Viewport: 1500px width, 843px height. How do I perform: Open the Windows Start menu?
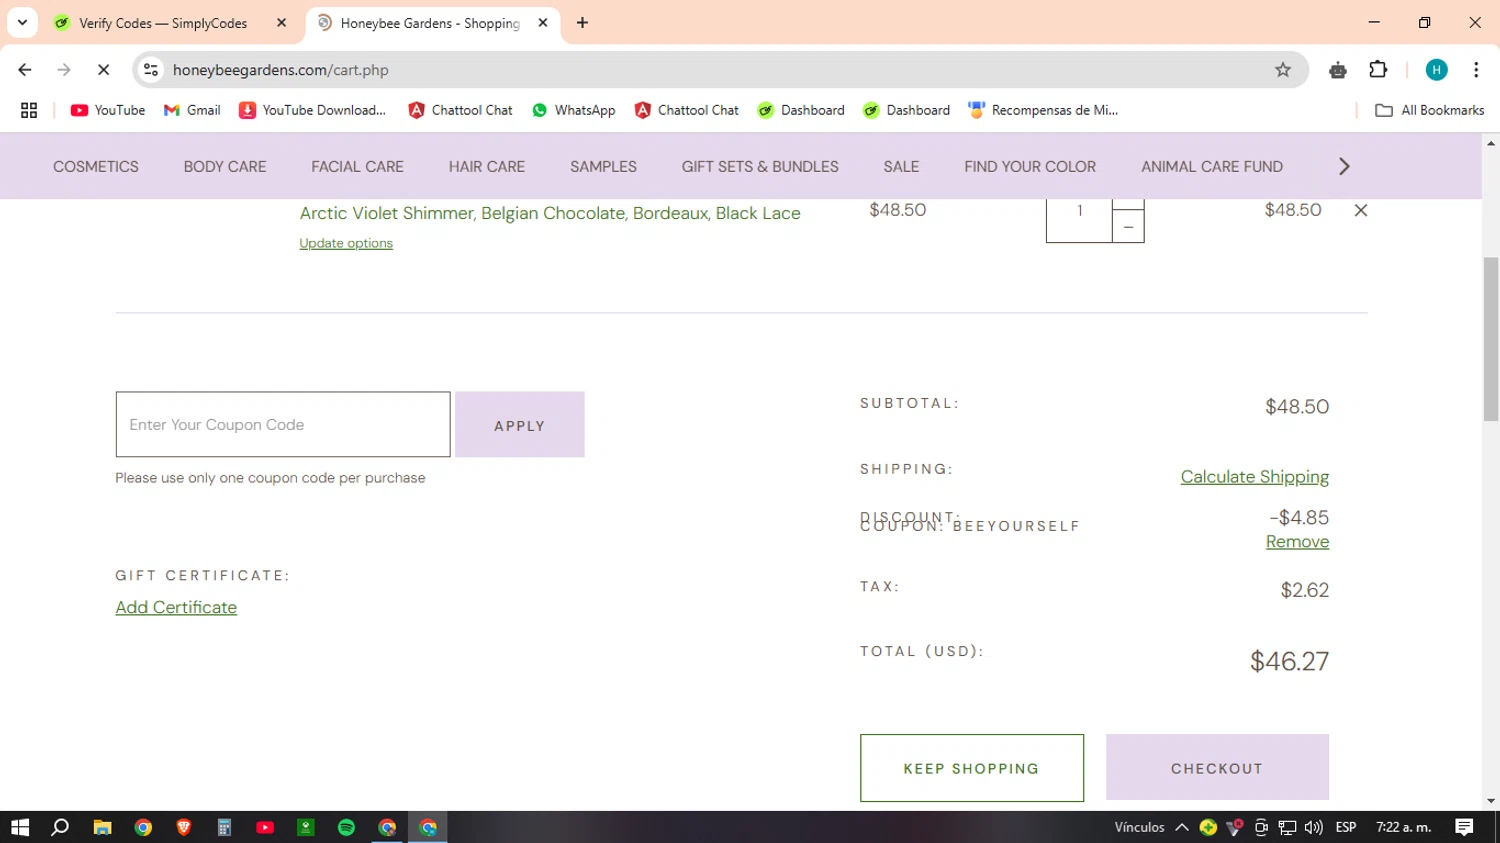[x=20, y=827]
